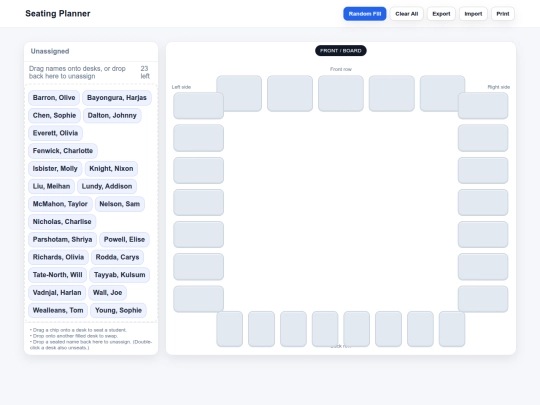540x405 pixels.
Task: Choose the Nelson, Sam chip
Action: point(120,204)
